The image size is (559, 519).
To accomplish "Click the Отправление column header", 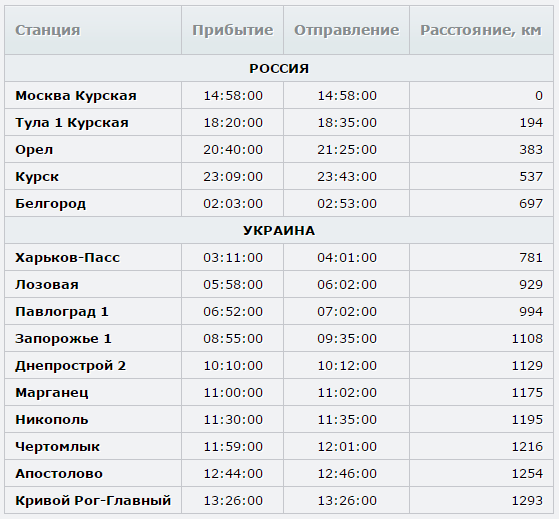I will pyautogui.click(x=346, y=30).
